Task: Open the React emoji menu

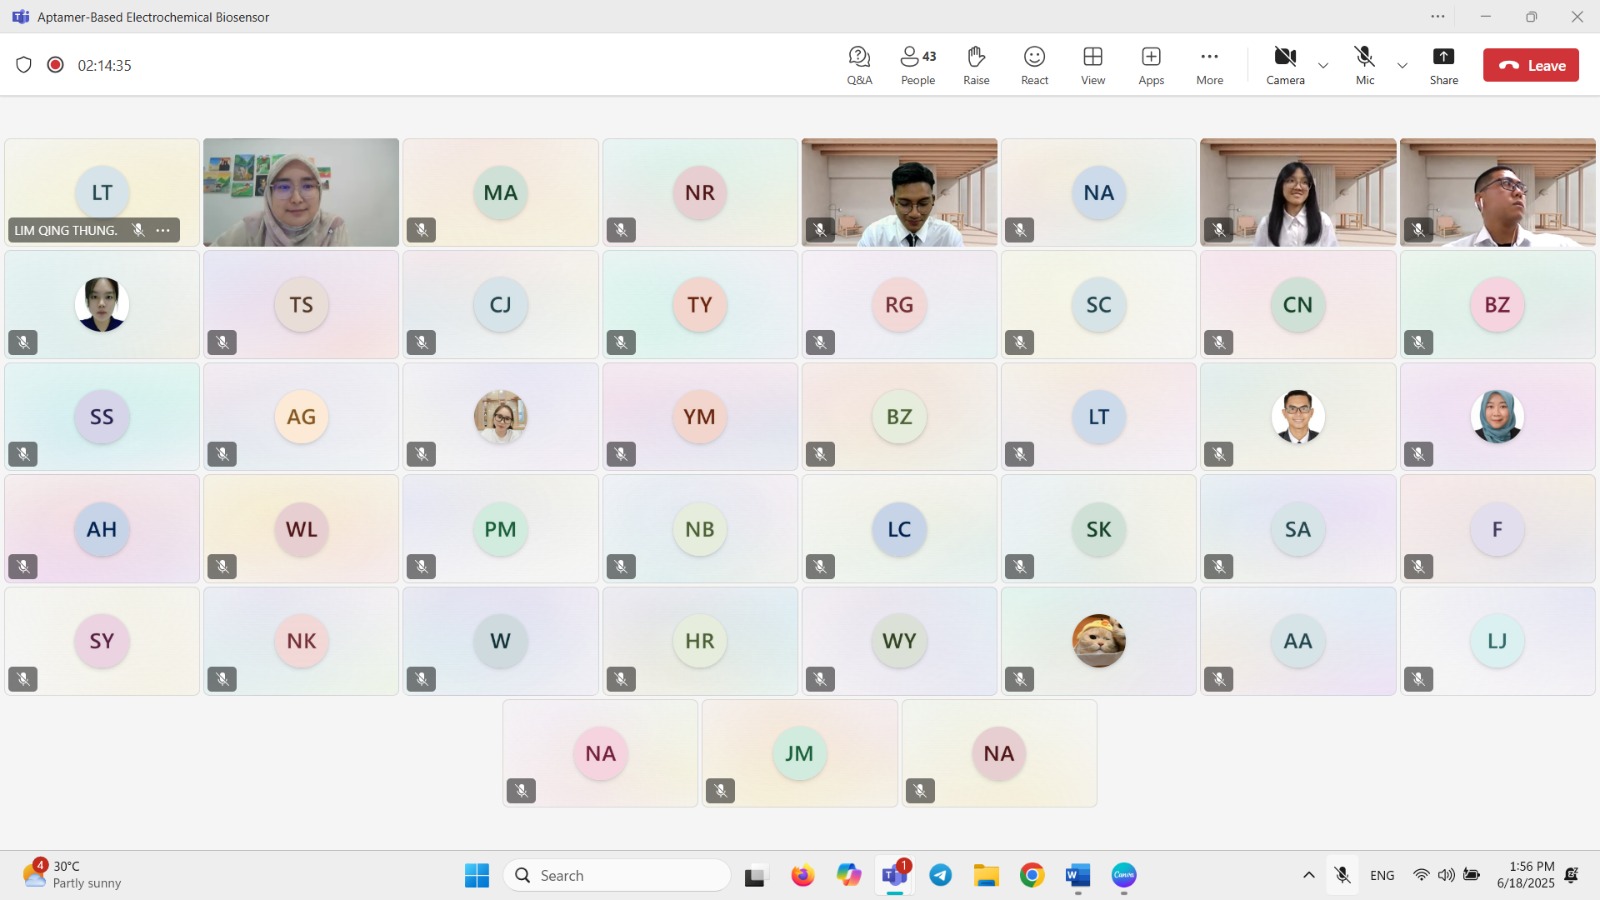Action: tap(1034, 65)
